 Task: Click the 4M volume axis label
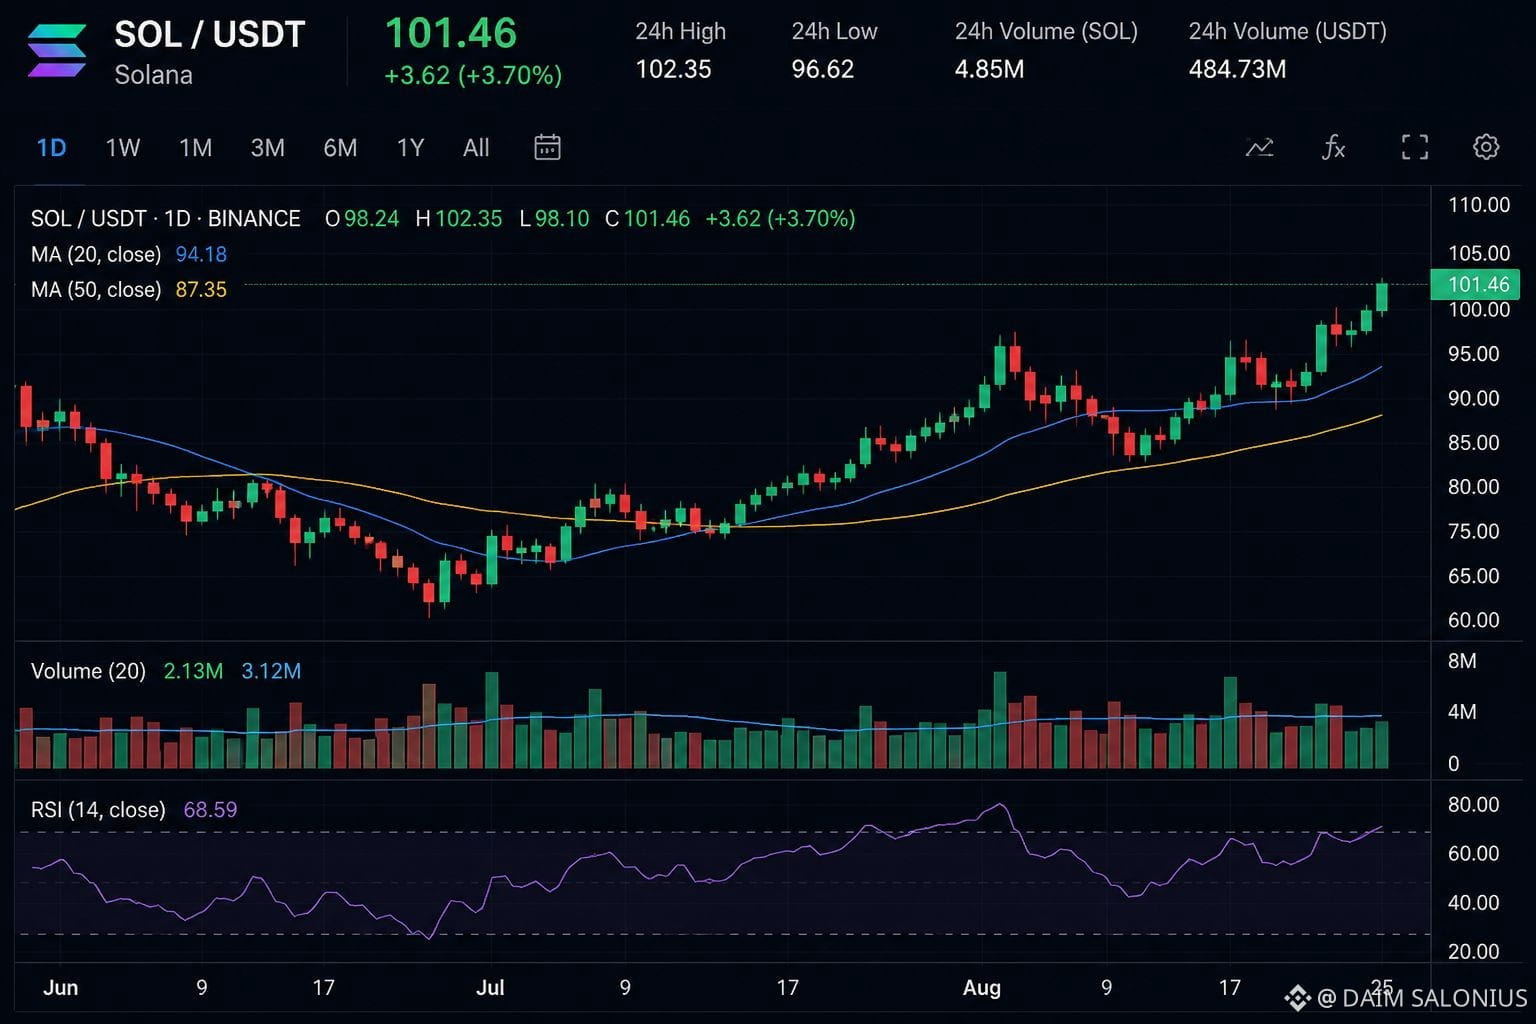point(1462,712)
